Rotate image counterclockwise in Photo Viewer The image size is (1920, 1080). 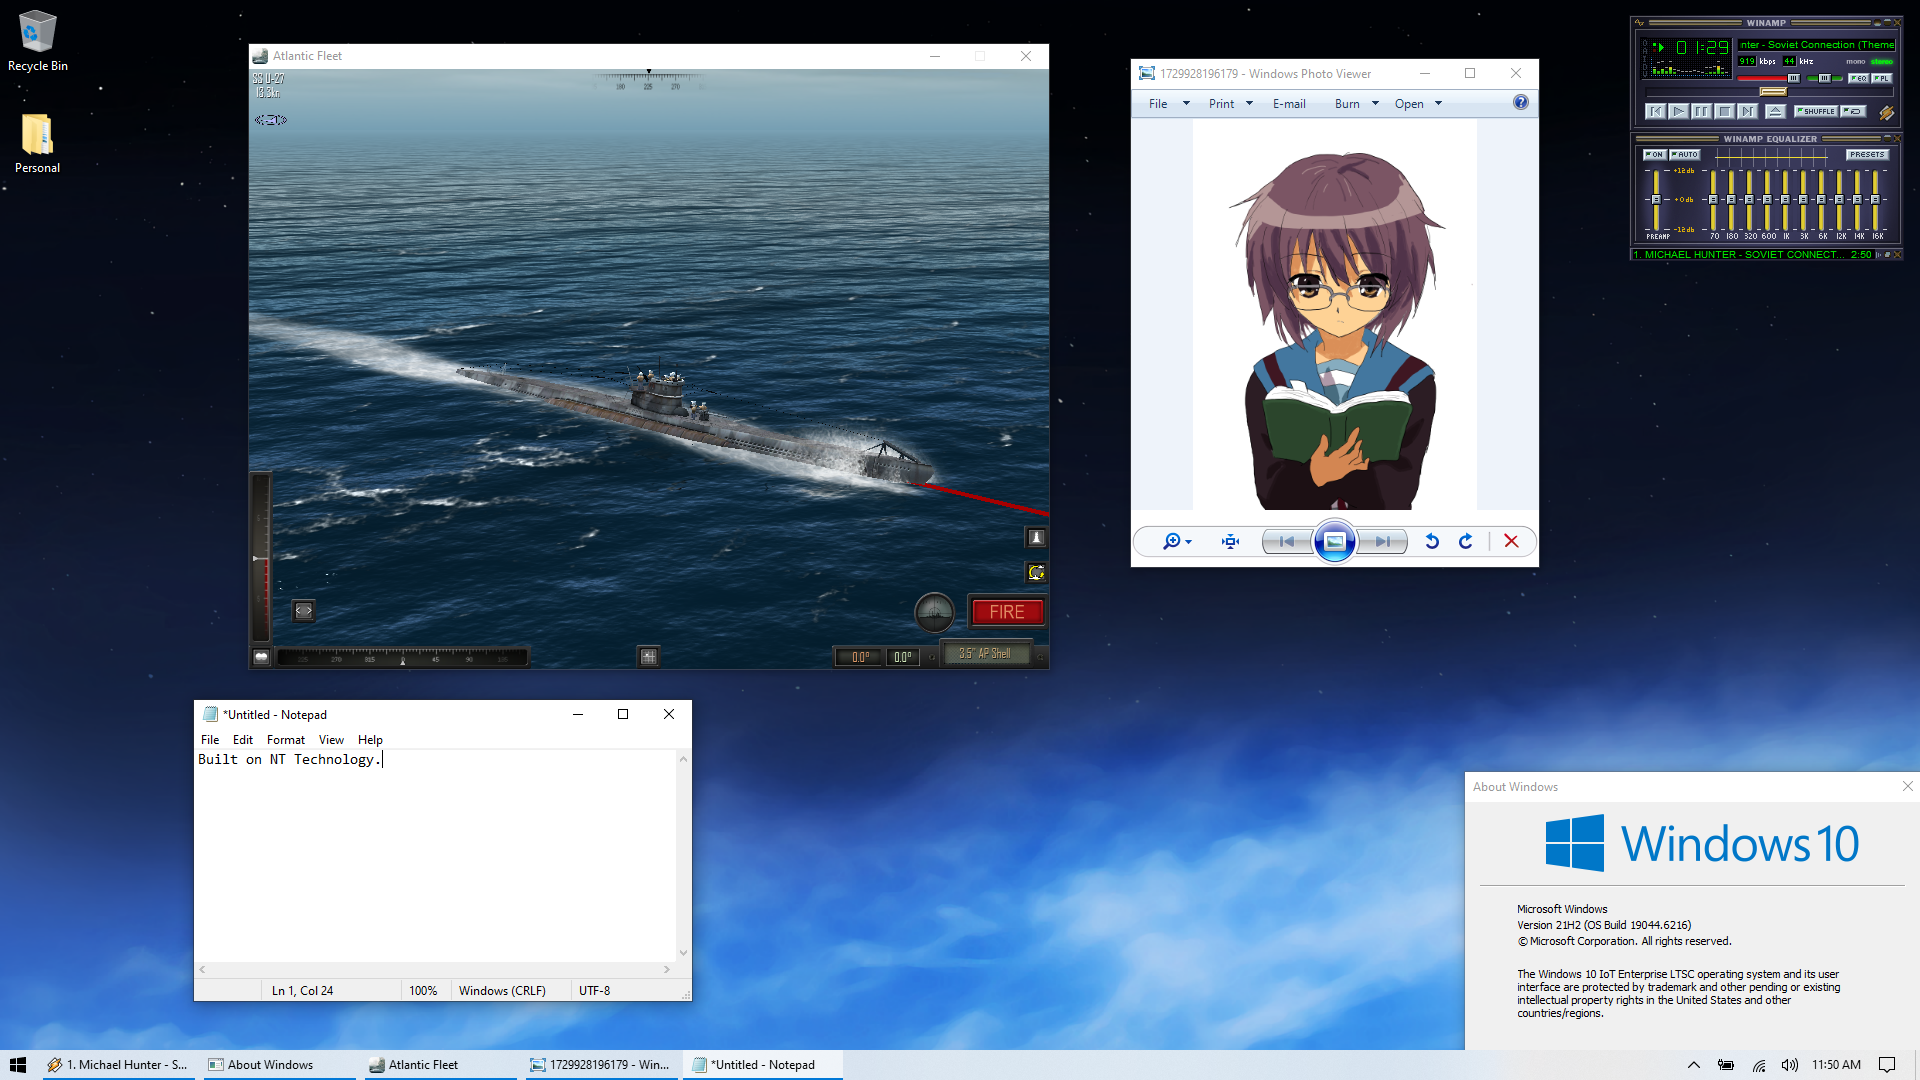(1432, 541)
